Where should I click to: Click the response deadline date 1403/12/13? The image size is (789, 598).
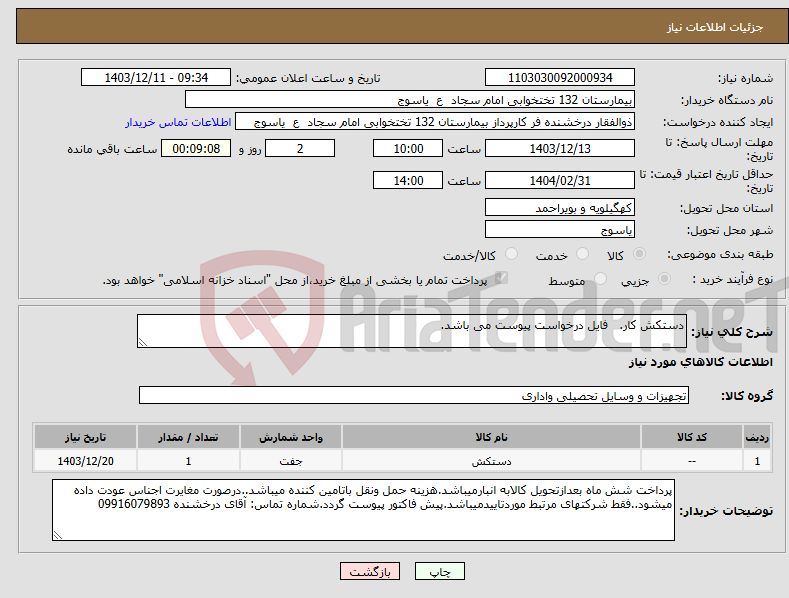click(560, 148)
